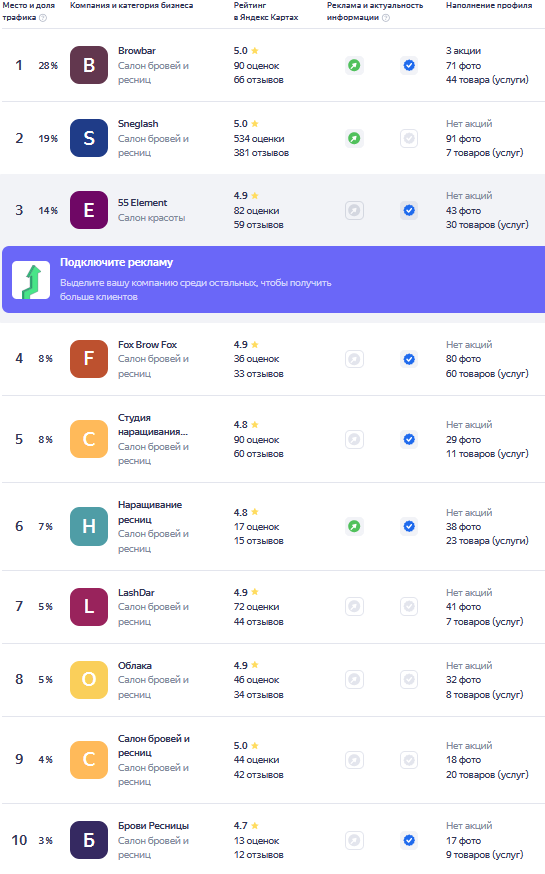Image resolution: width=545 pixels, height=874 pixels.
Task: Click the Browbar company avatar letter B
Action: pos(89,65)
